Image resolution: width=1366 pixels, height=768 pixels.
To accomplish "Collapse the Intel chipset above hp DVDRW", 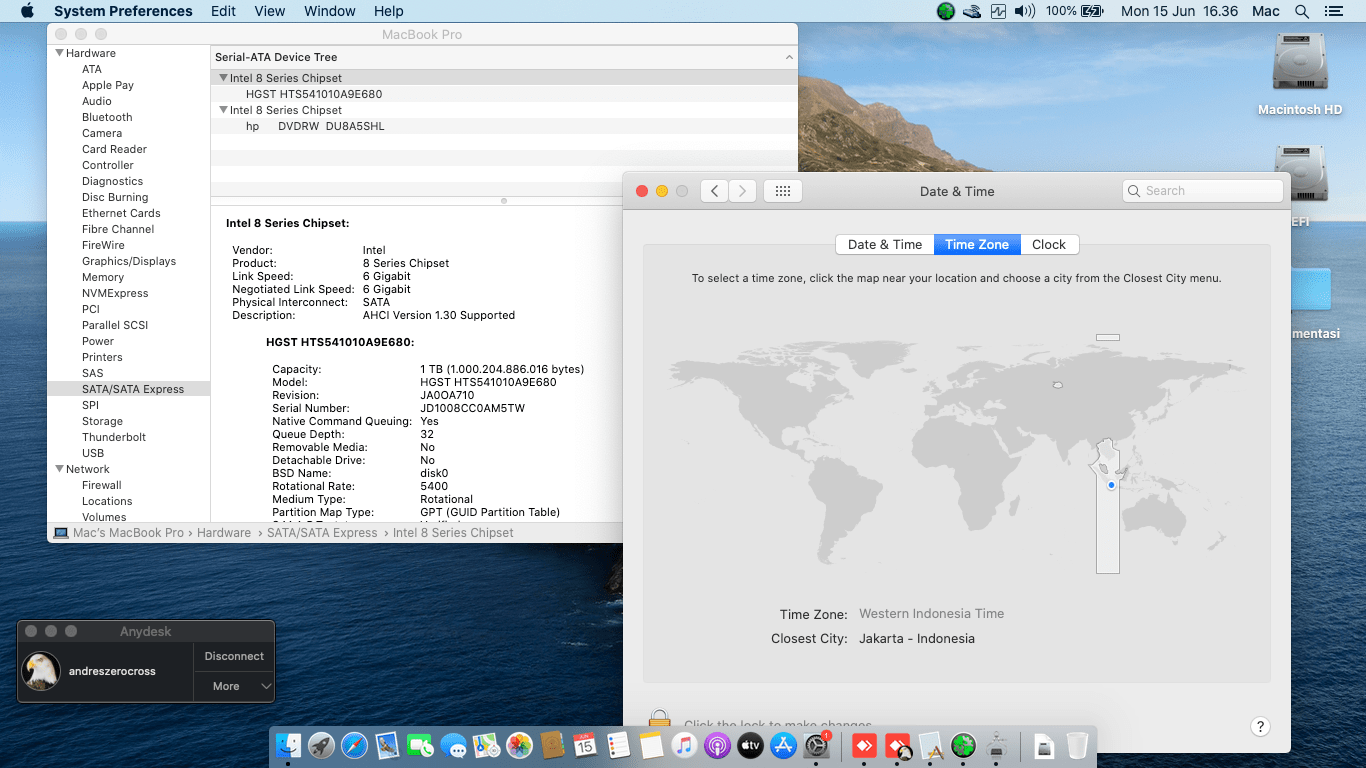I will 224,110.
